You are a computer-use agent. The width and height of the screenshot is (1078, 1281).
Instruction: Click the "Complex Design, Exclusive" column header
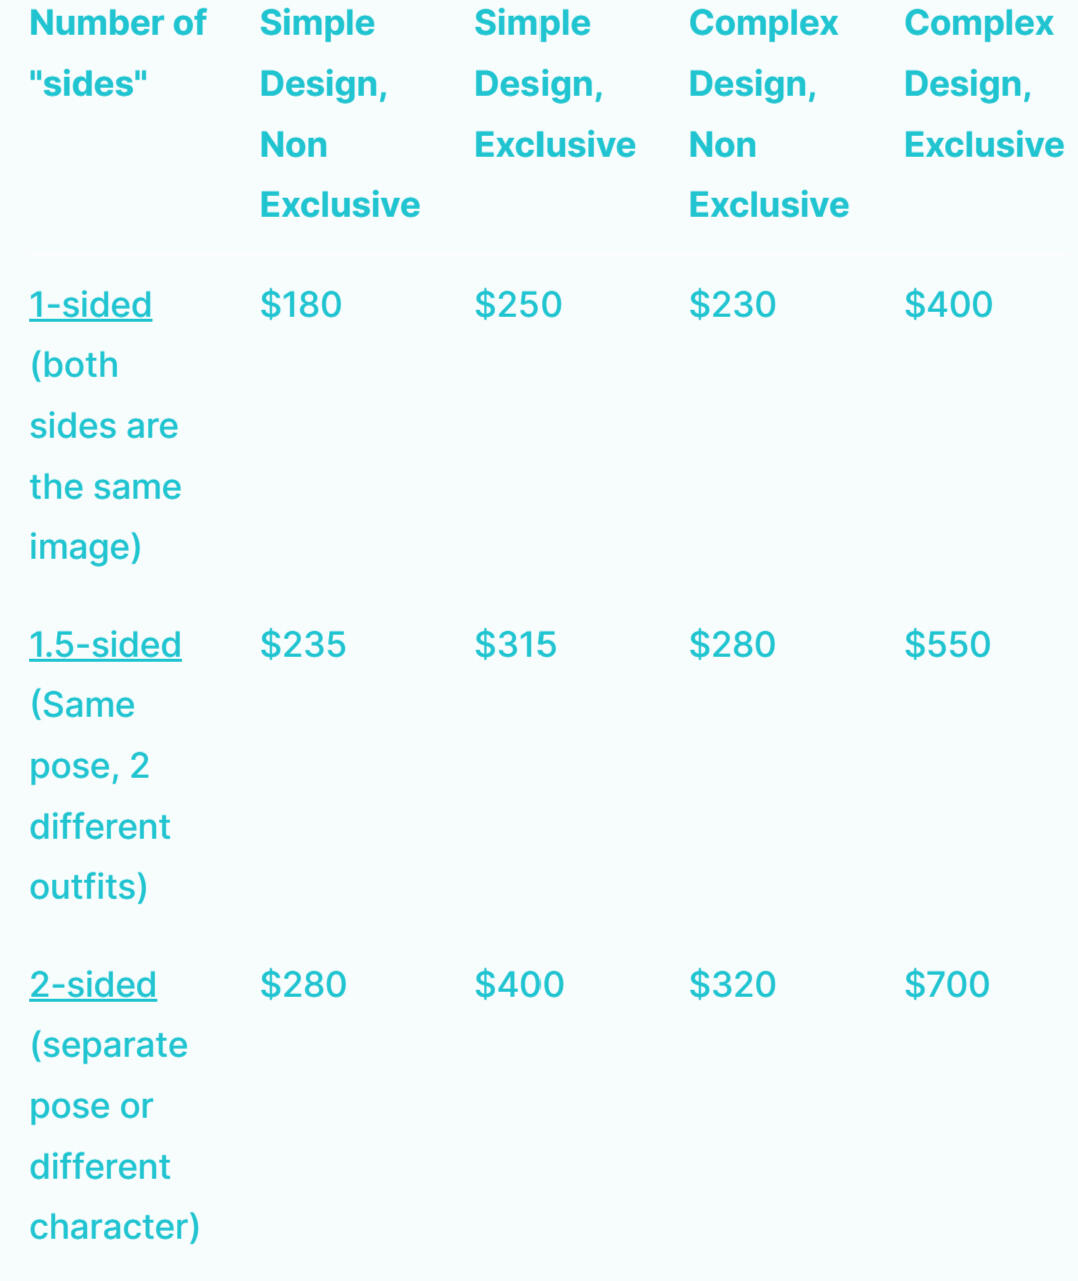click(x=983, y=84)
